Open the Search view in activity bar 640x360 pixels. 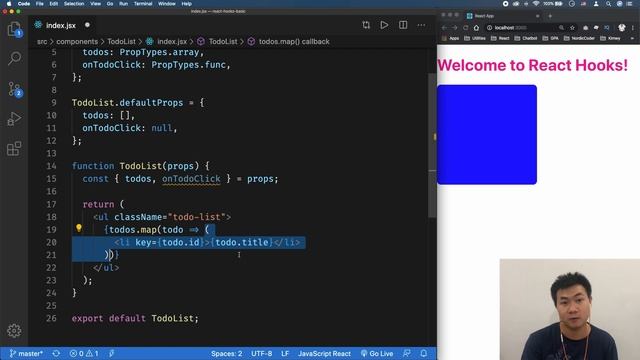click(14, 58)
